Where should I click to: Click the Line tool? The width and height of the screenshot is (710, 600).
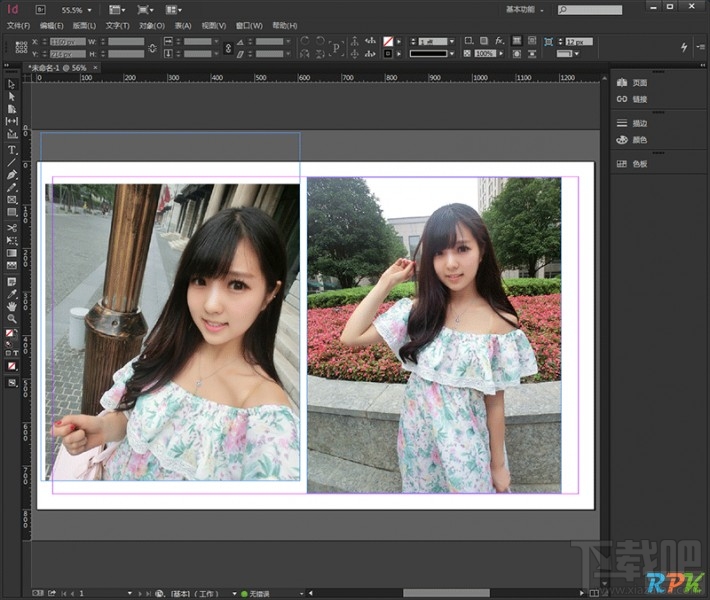coord(12,161)
